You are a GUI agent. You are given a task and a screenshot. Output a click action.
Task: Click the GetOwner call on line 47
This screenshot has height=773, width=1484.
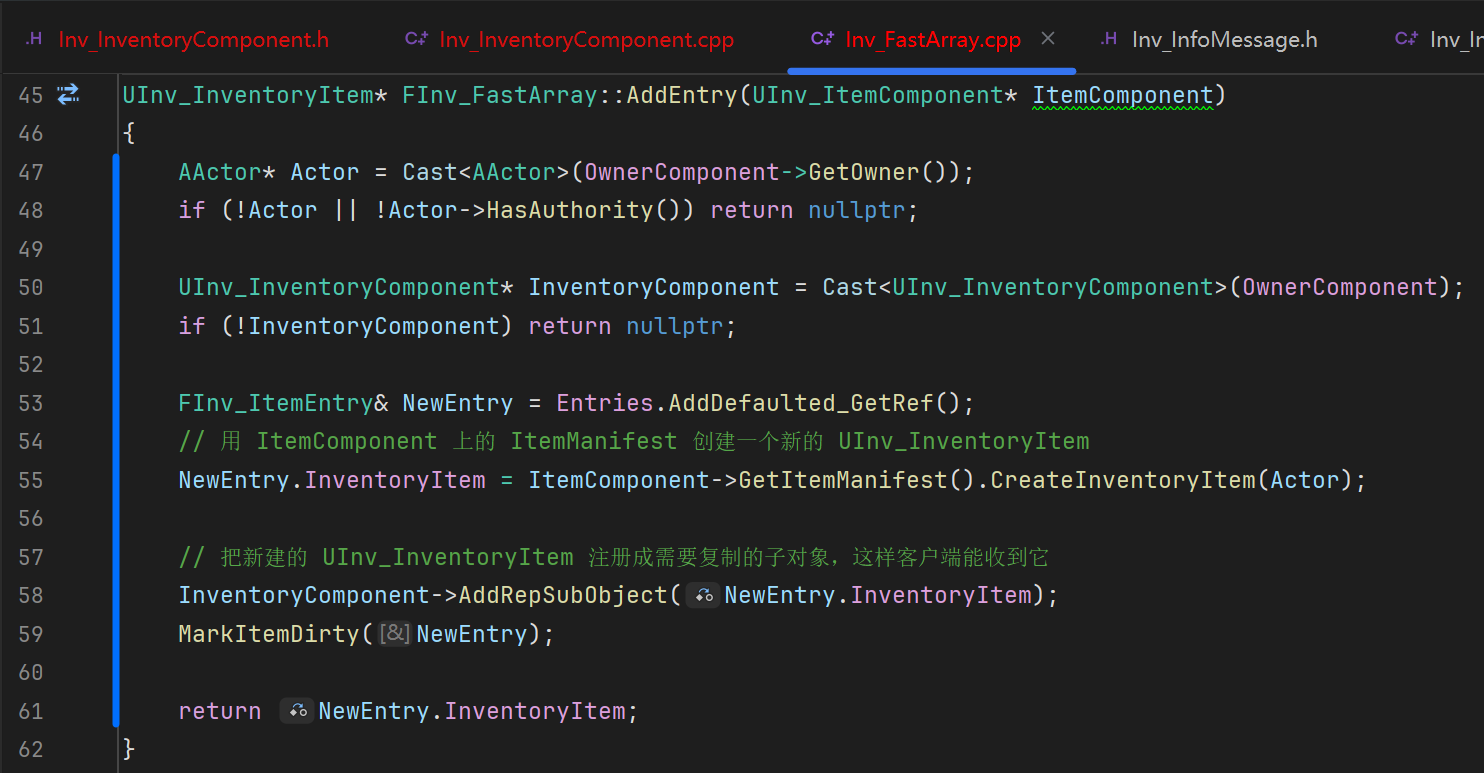coord(864,172)
